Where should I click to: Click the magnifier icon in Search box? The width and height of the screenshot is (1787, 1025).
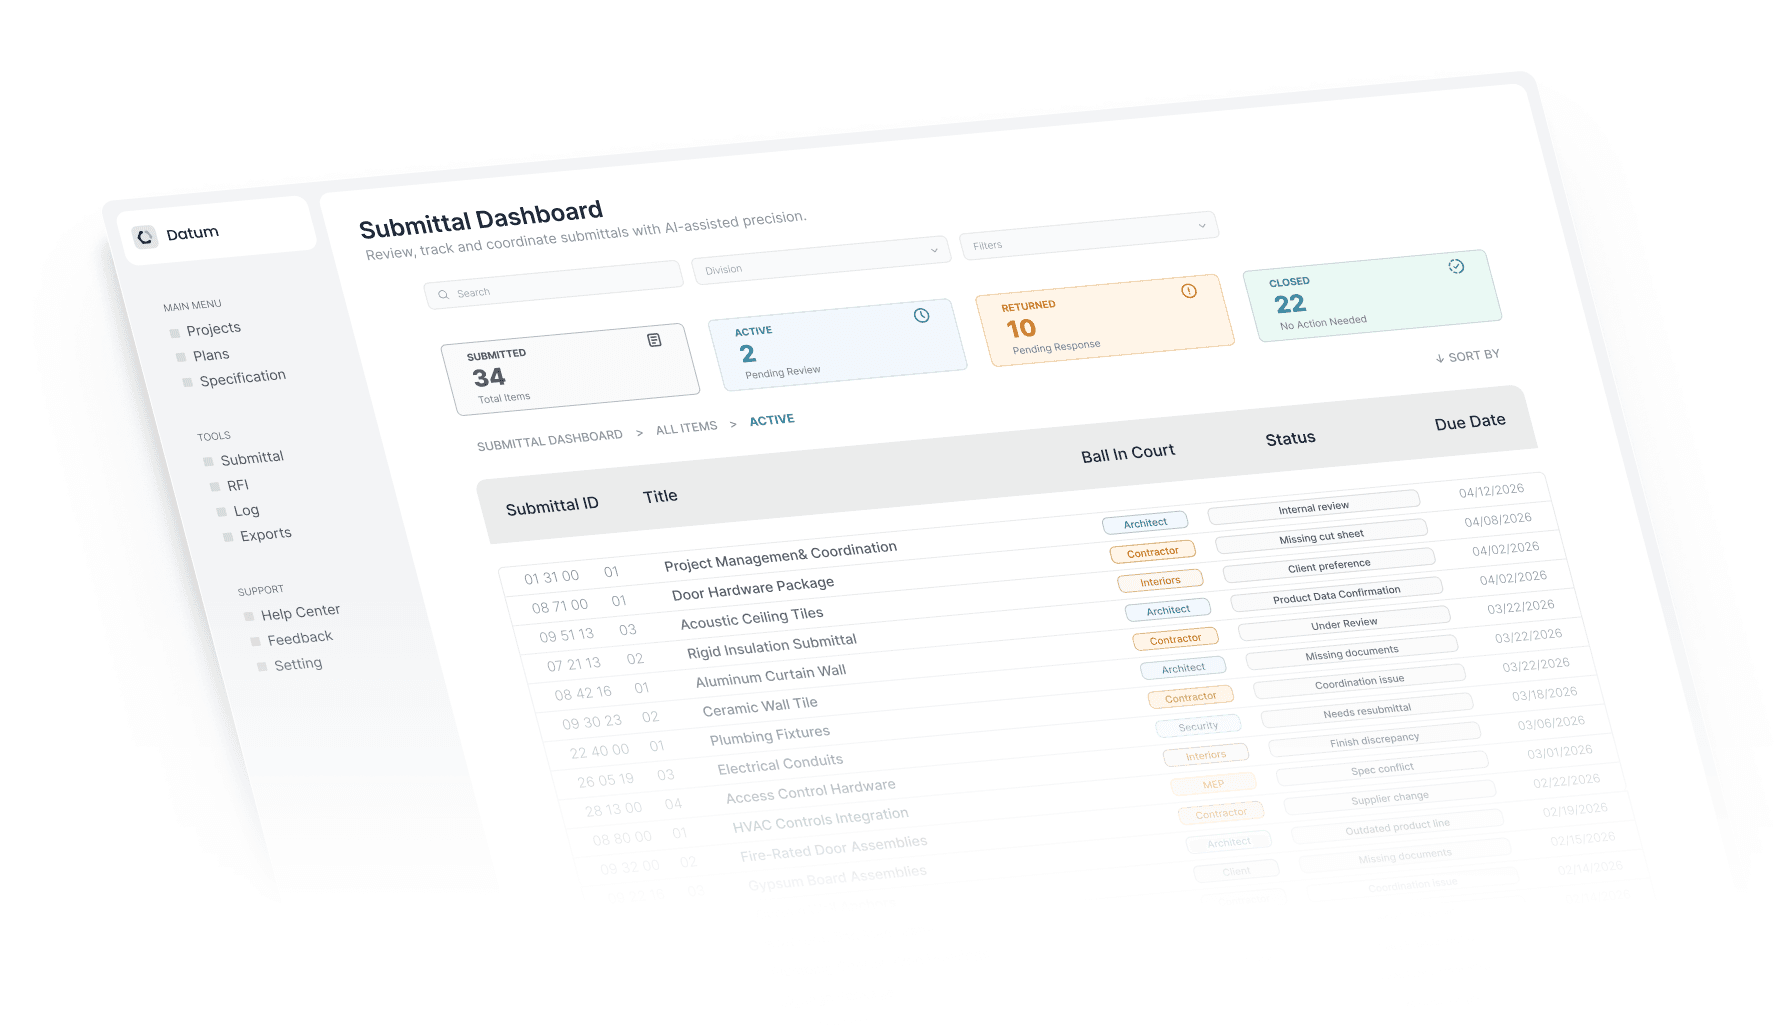point(443,295)
